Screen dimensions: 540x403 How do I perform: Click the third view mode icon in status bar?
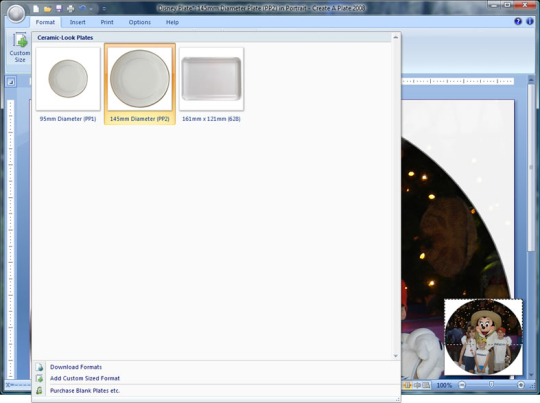click(x=426, y=385)
